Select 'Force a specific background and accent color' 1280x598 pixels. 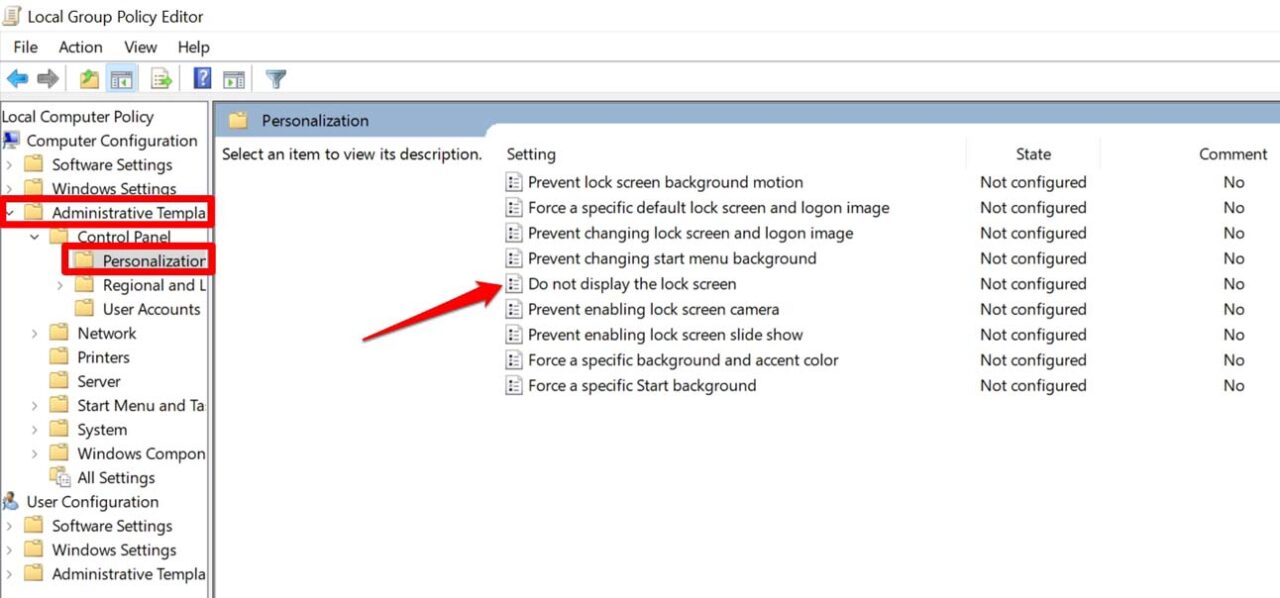683,360
